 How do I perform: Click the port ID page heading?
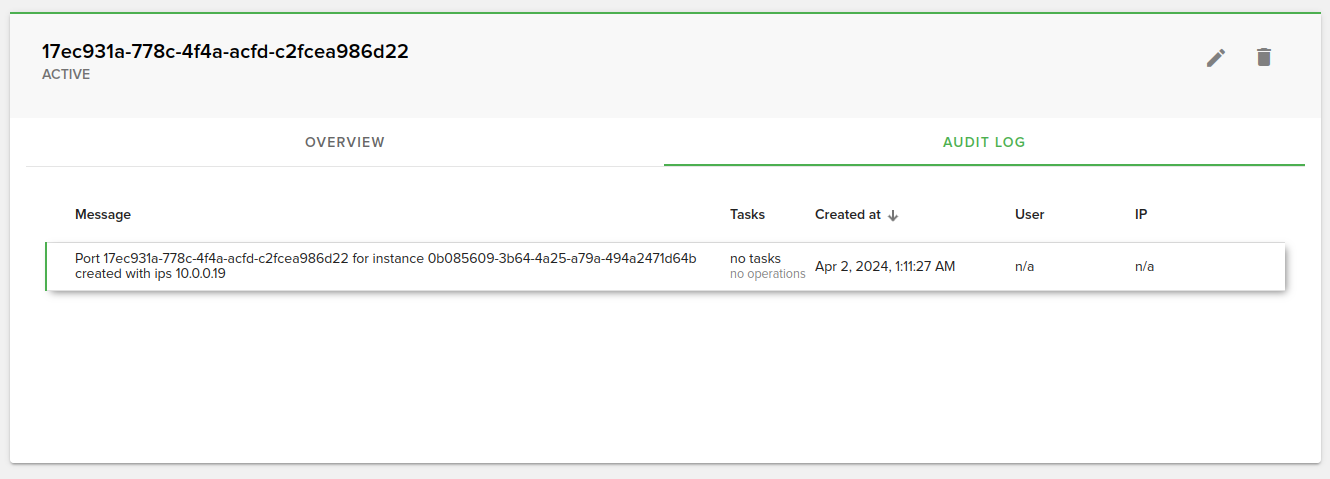tap(225, 52)
